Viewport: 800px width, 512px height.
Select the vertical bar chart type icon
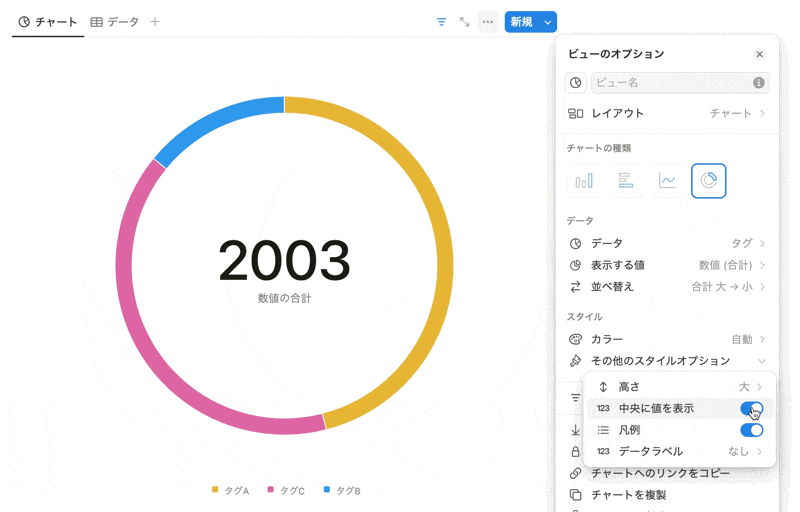click(584, 181)
